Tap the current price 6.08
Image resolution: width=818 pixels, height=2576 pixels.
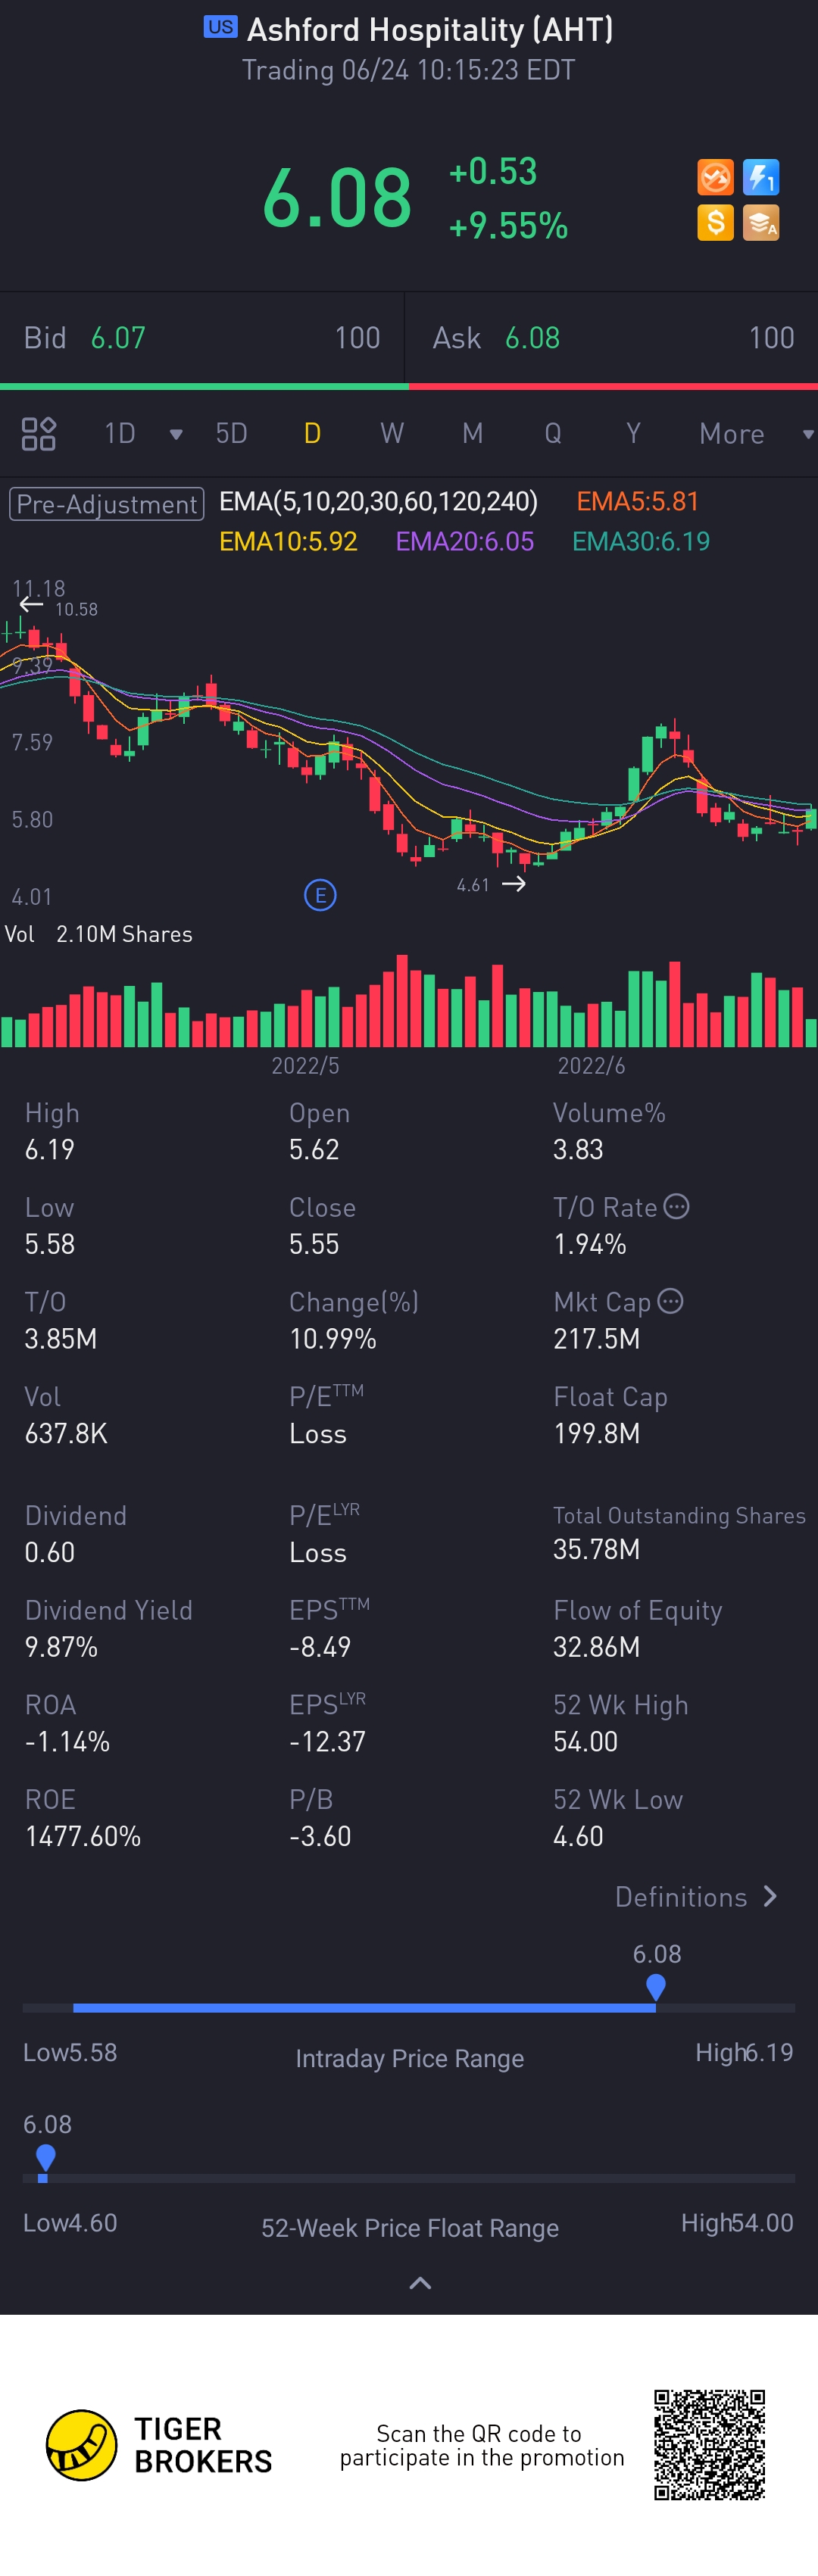[337, 198]
